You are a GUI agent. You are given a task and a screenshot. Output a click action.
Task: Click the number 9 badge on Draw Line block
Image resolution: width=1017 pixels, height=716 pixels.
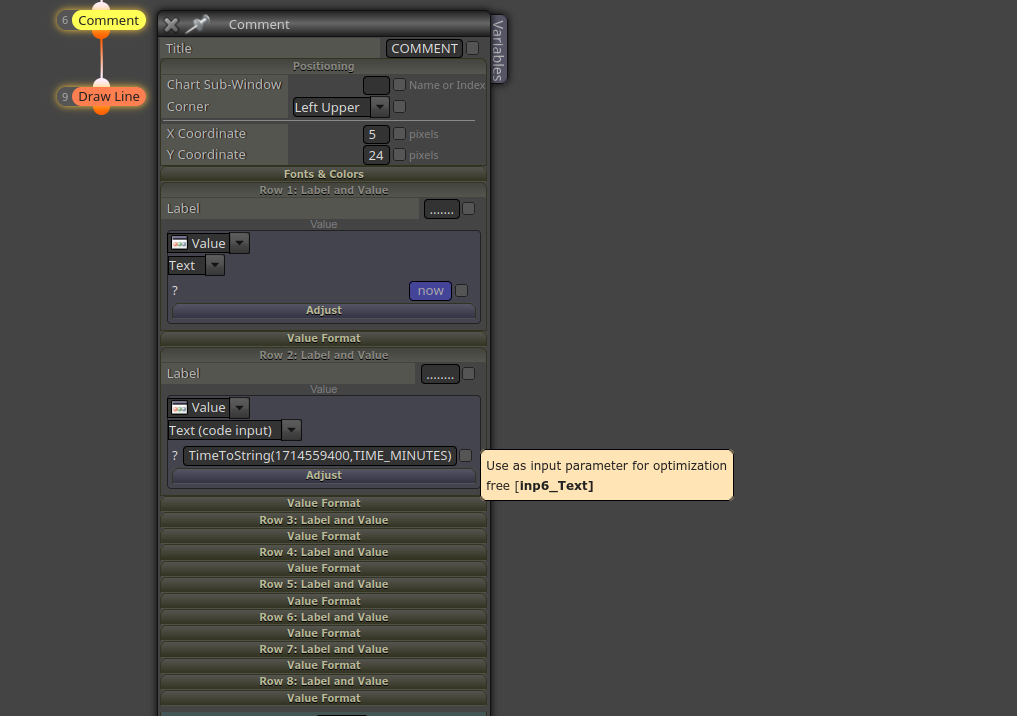65,97
